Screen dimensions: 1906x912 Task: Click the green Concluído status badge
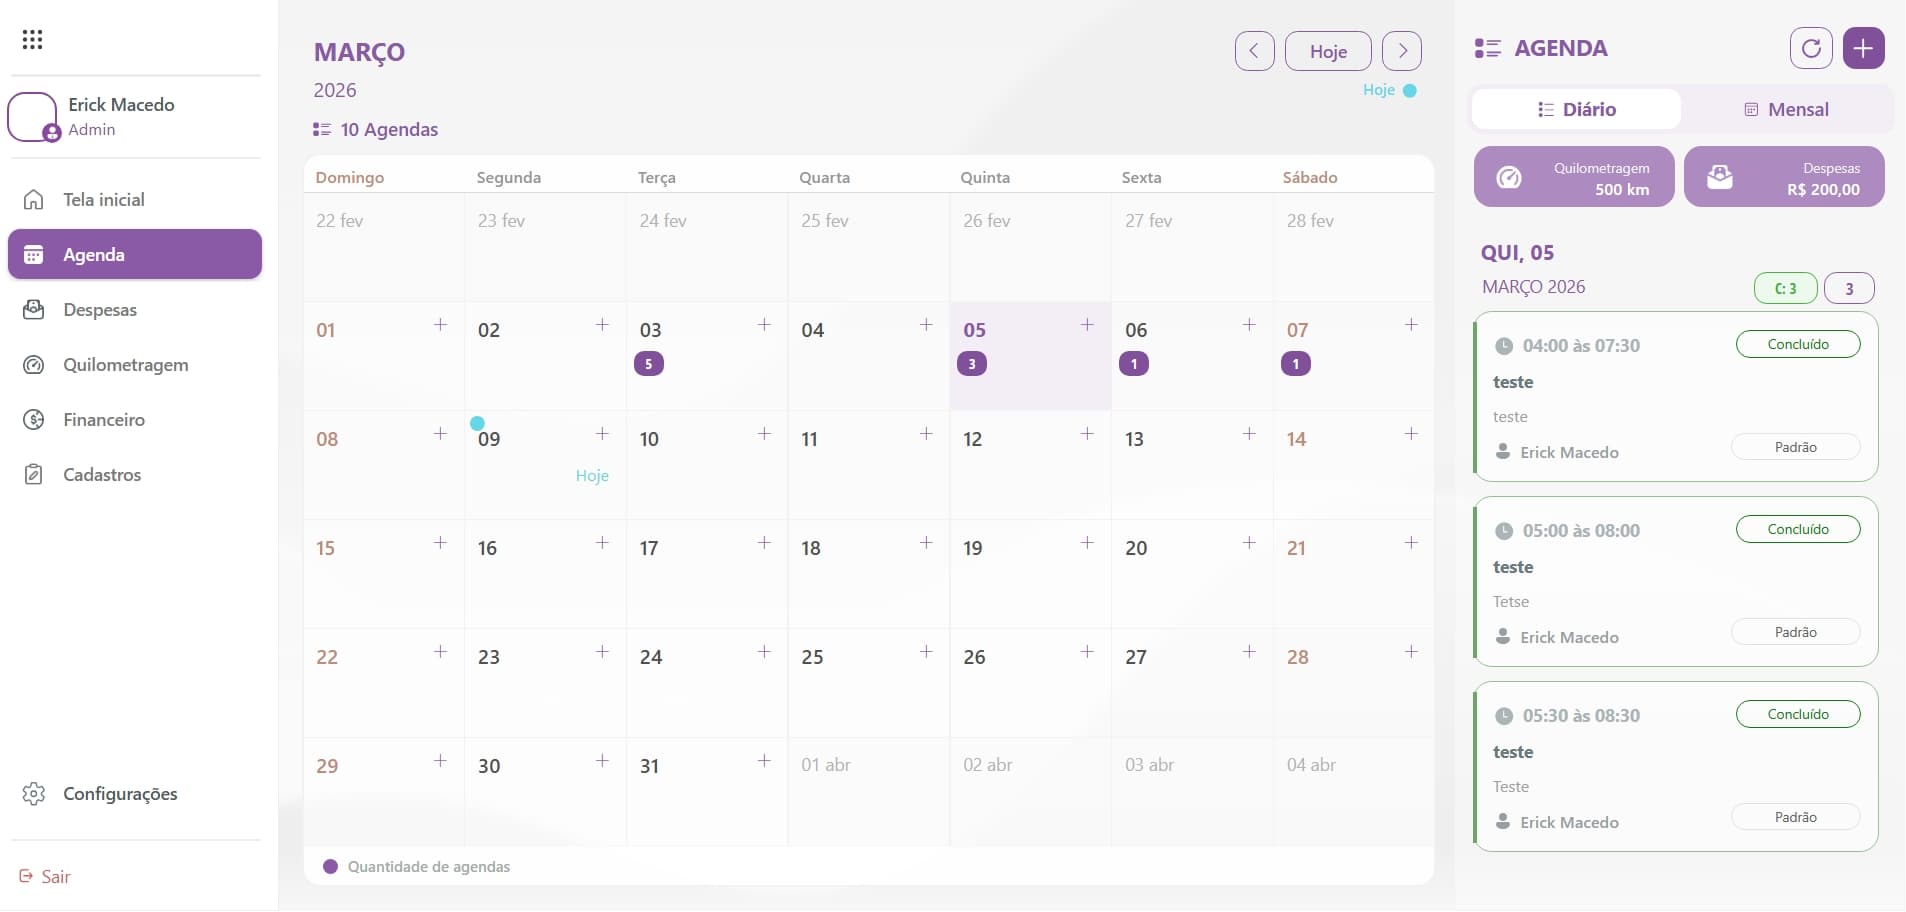click(x=1797, y=344)
